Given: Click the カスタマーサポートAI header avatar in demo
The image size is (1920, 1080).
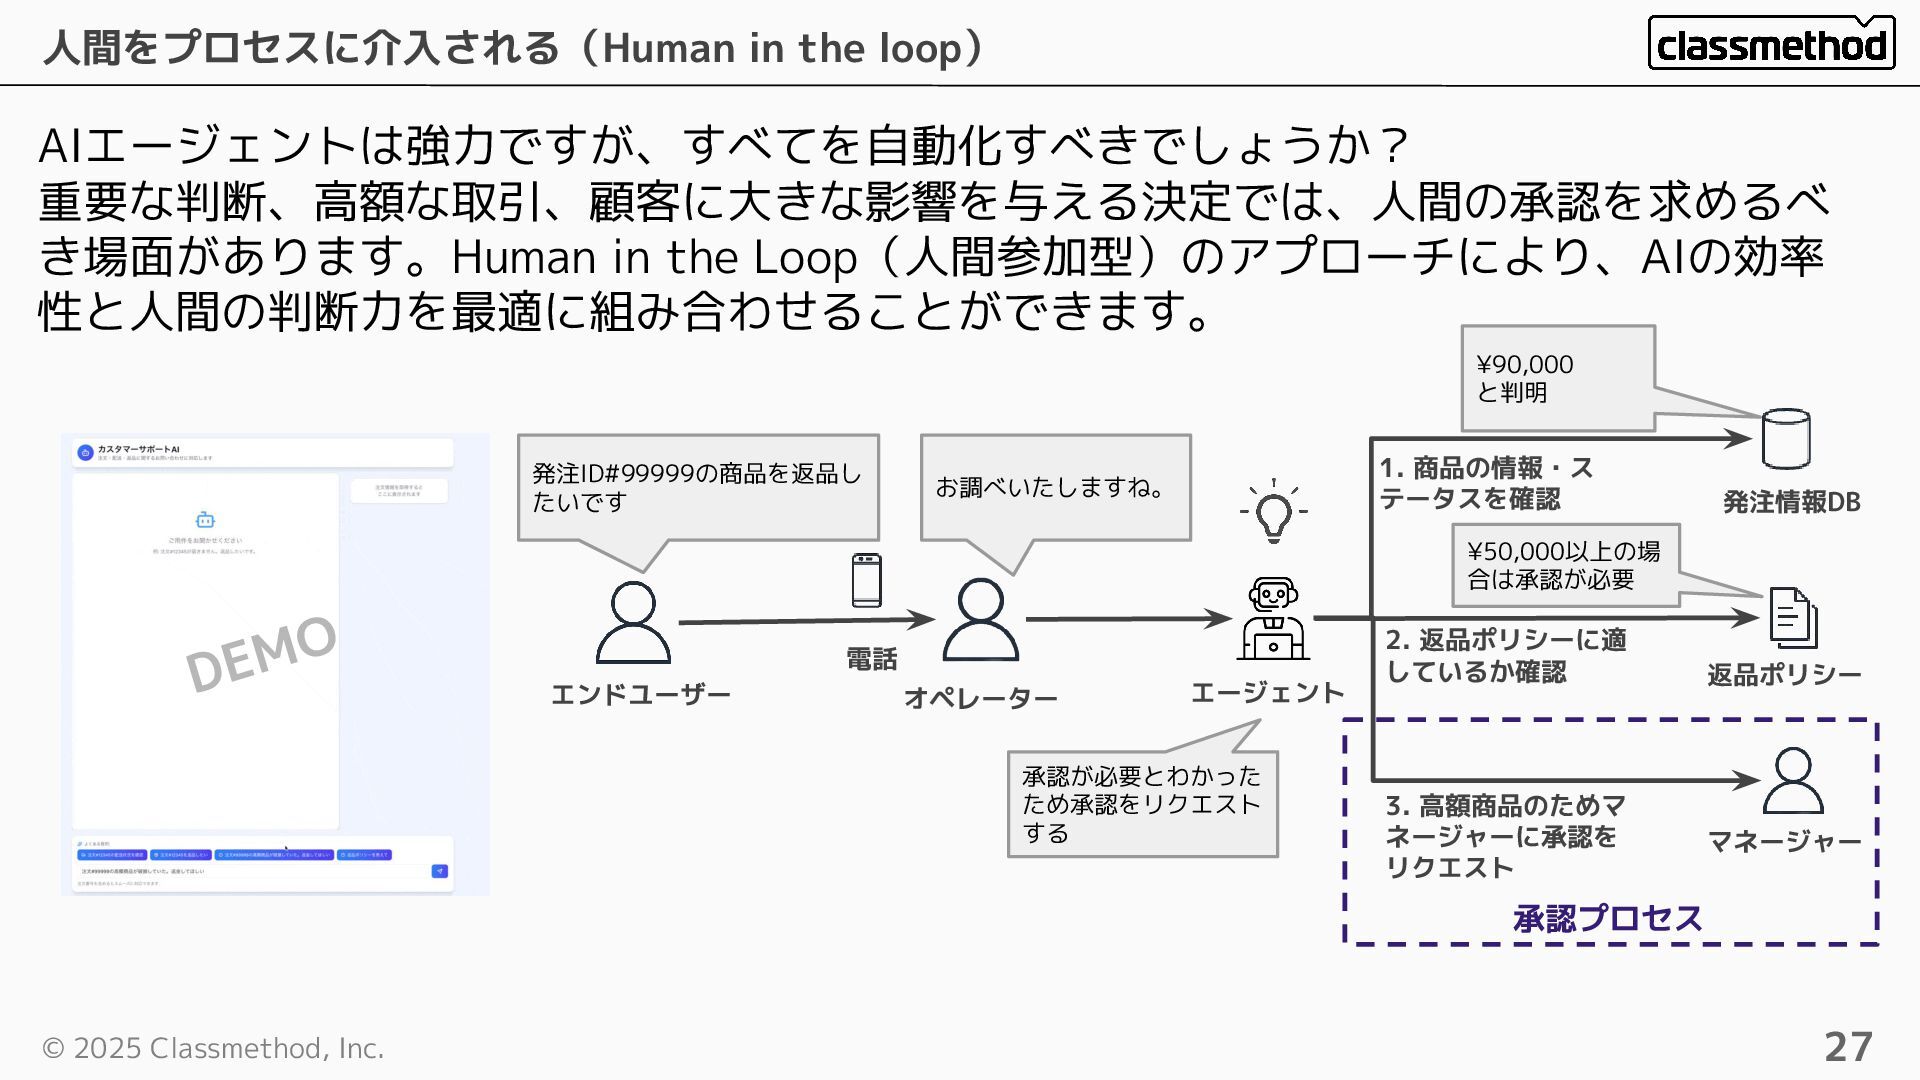Looking at the screenshot, I should coord(85,453).
